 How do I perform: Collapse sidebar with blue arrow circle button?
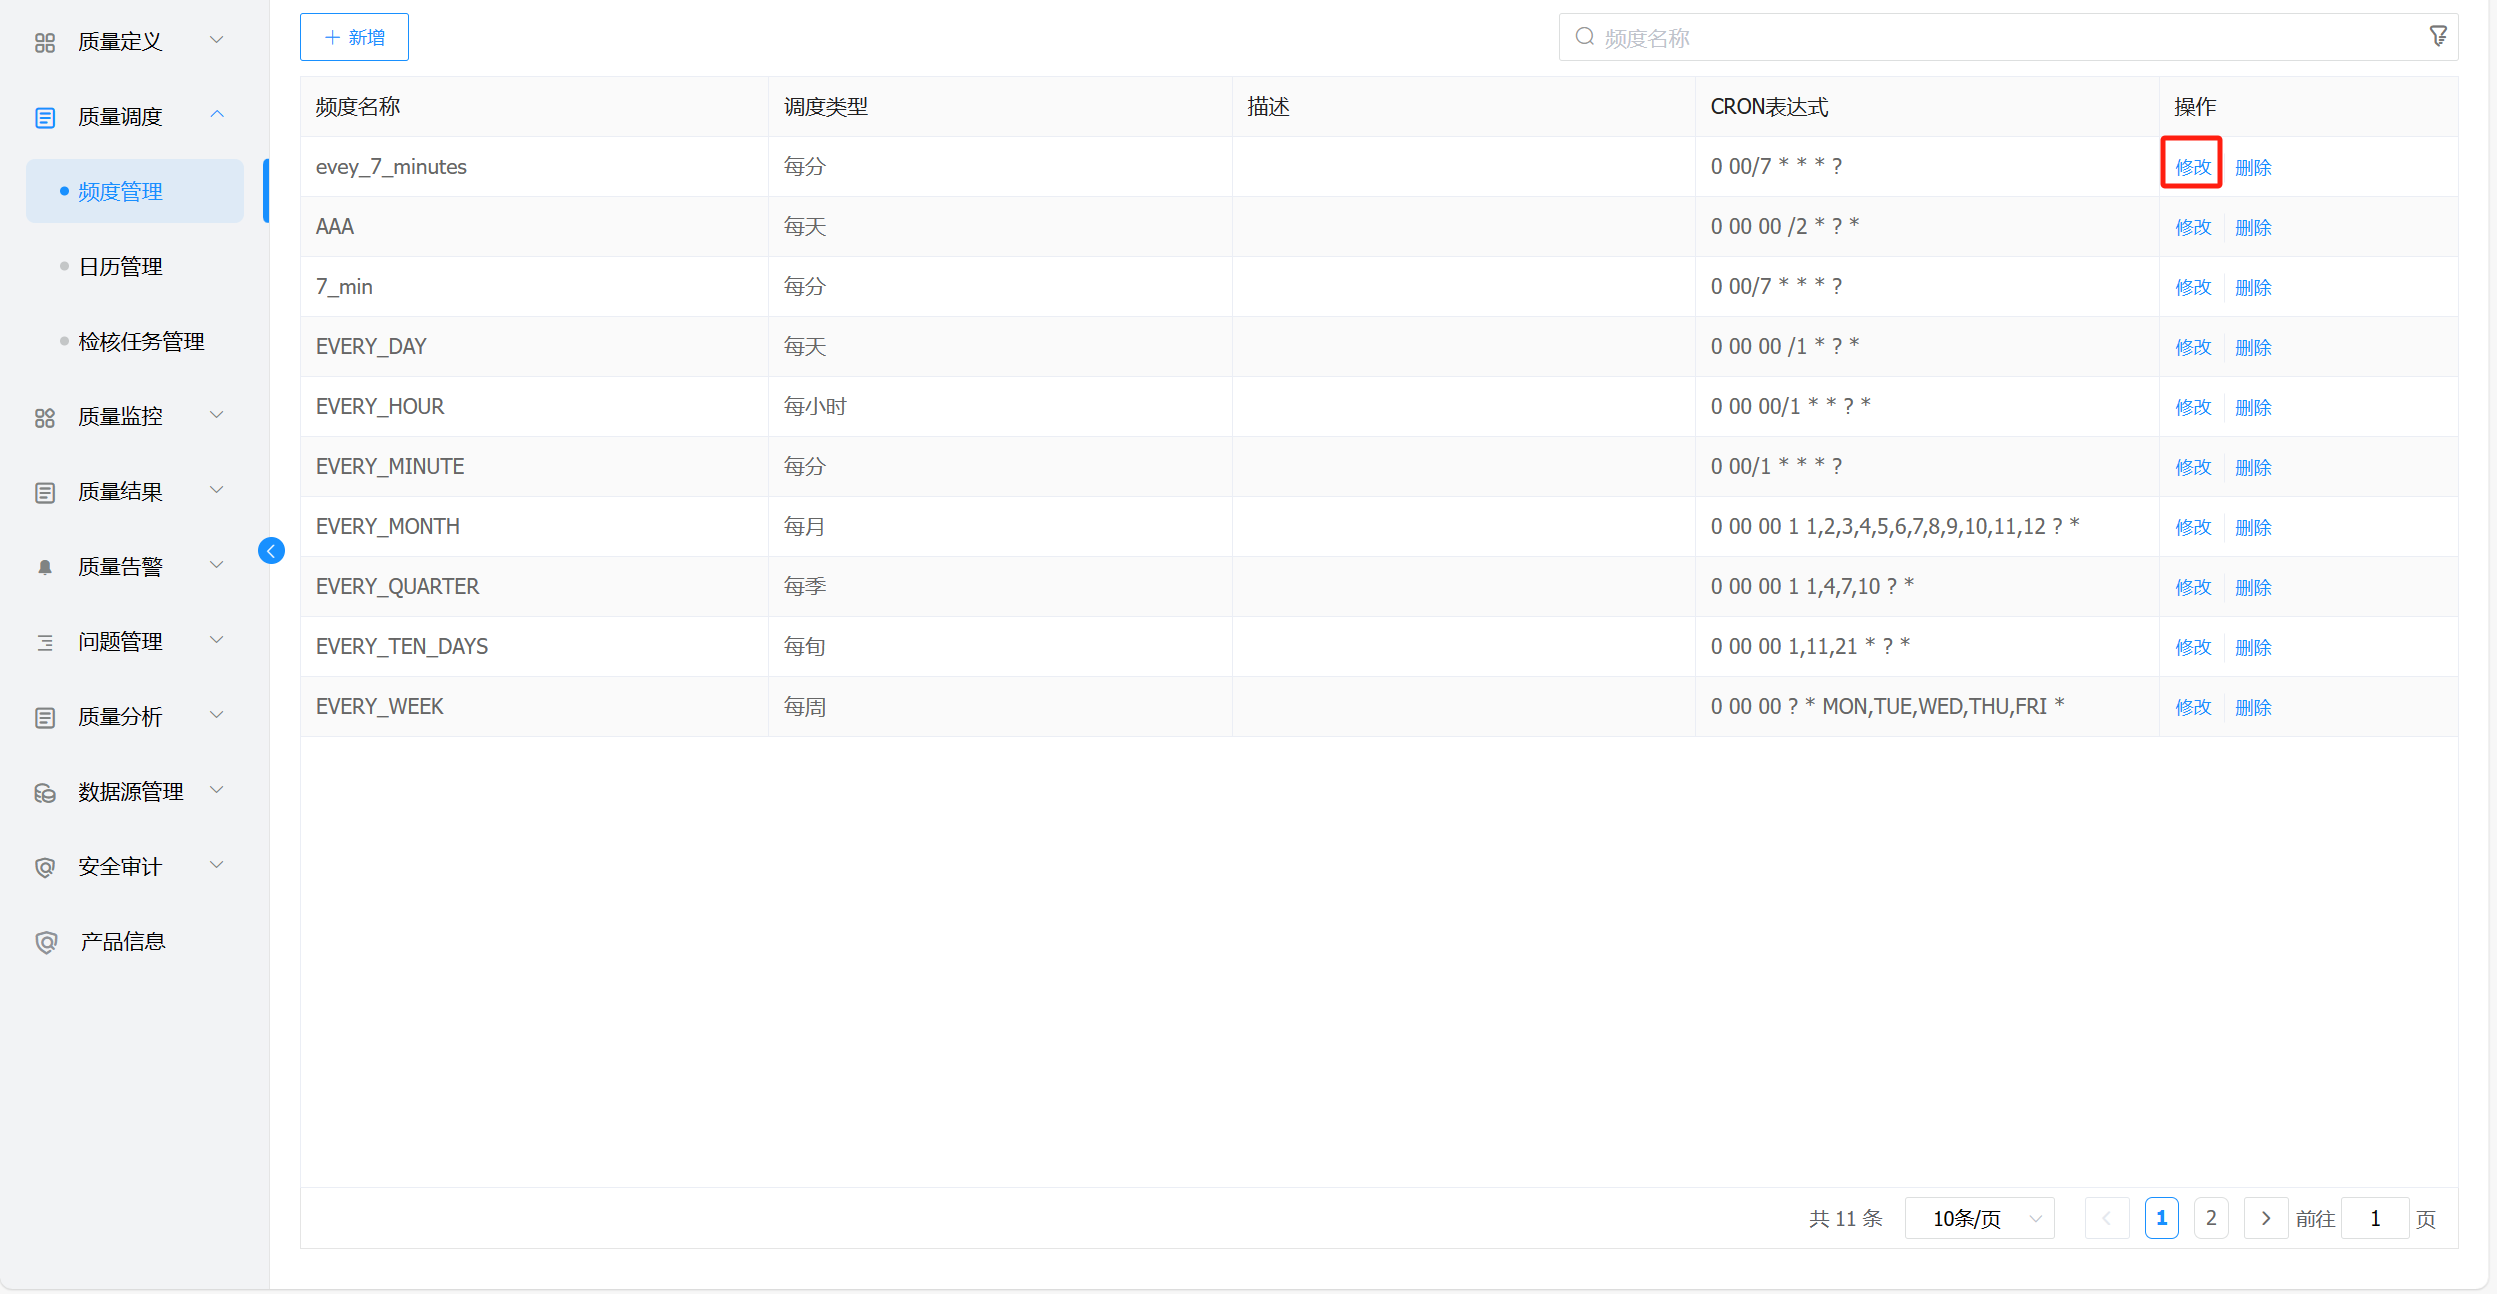(x=271, y=551)
